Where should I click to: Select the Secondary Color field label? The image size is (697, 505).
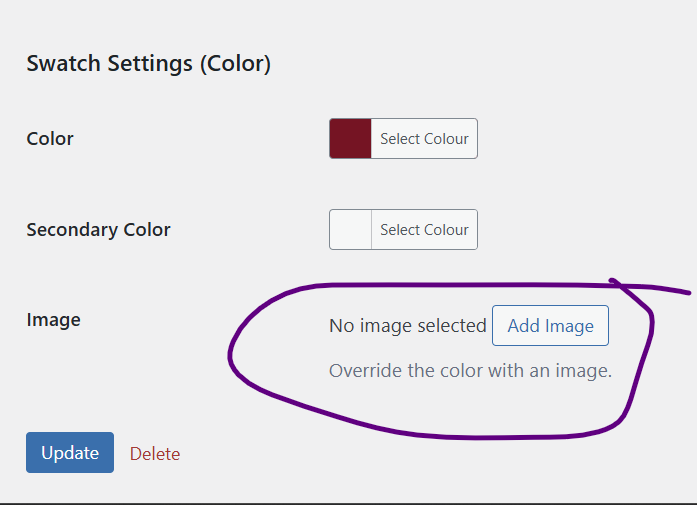[98, 230]
